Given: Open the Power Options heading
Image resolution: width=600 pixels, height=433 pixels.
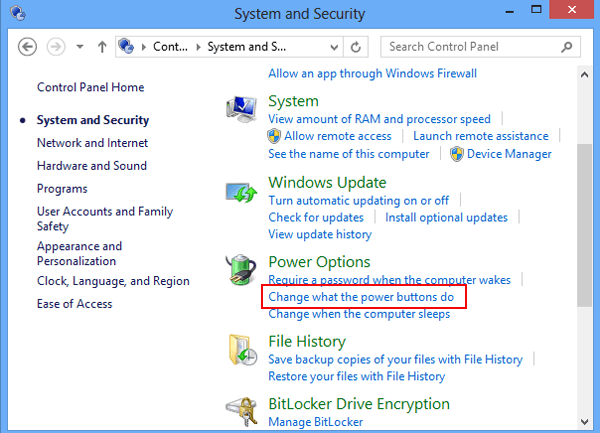Looking at the screenshot, I should (x=320, y=262).
